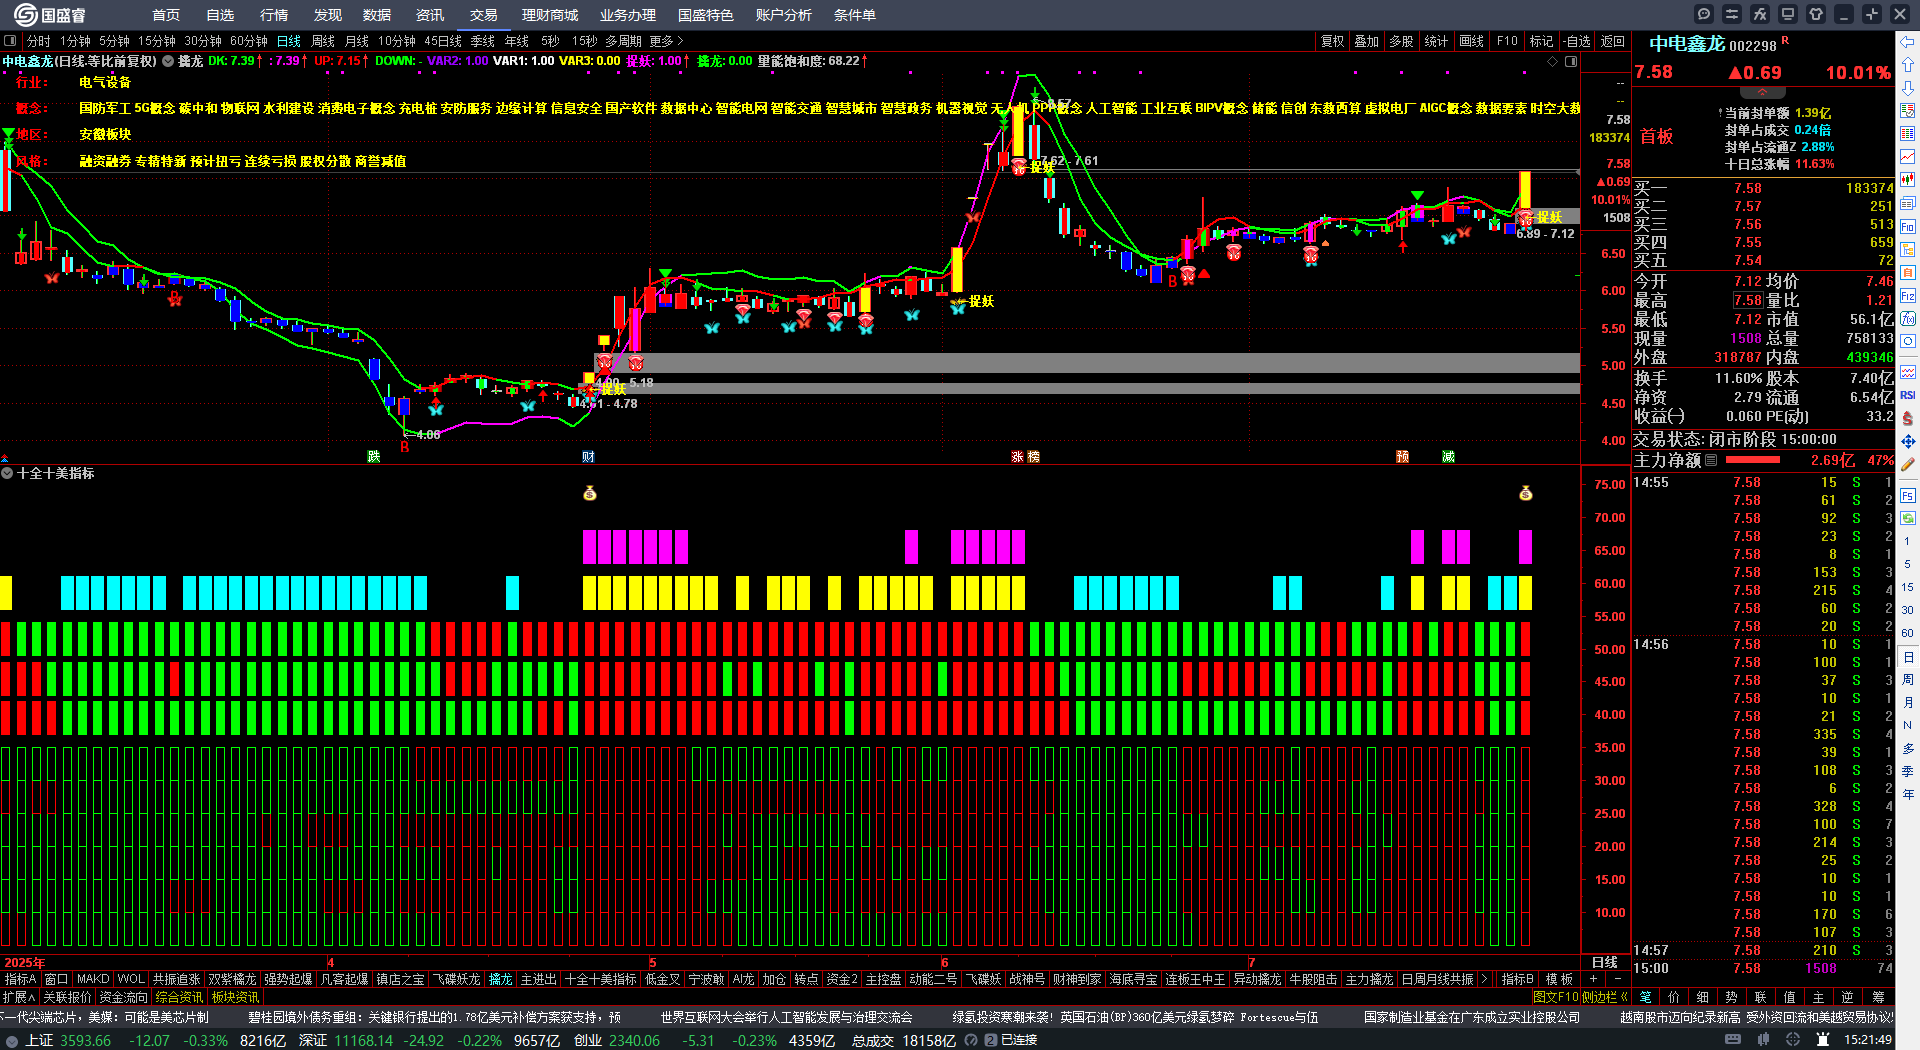Open the message center chat icon

[x=1704, y=14]
